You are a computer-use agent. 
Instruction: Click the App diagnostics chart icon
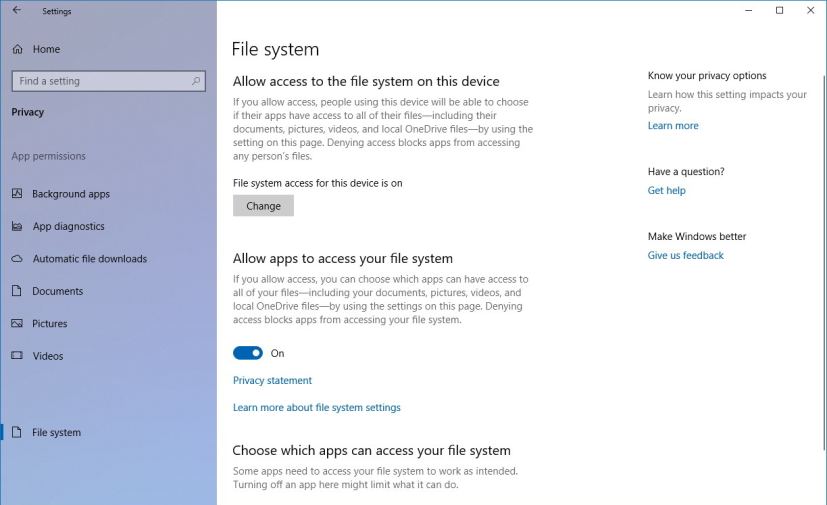[x=17, y=226]
